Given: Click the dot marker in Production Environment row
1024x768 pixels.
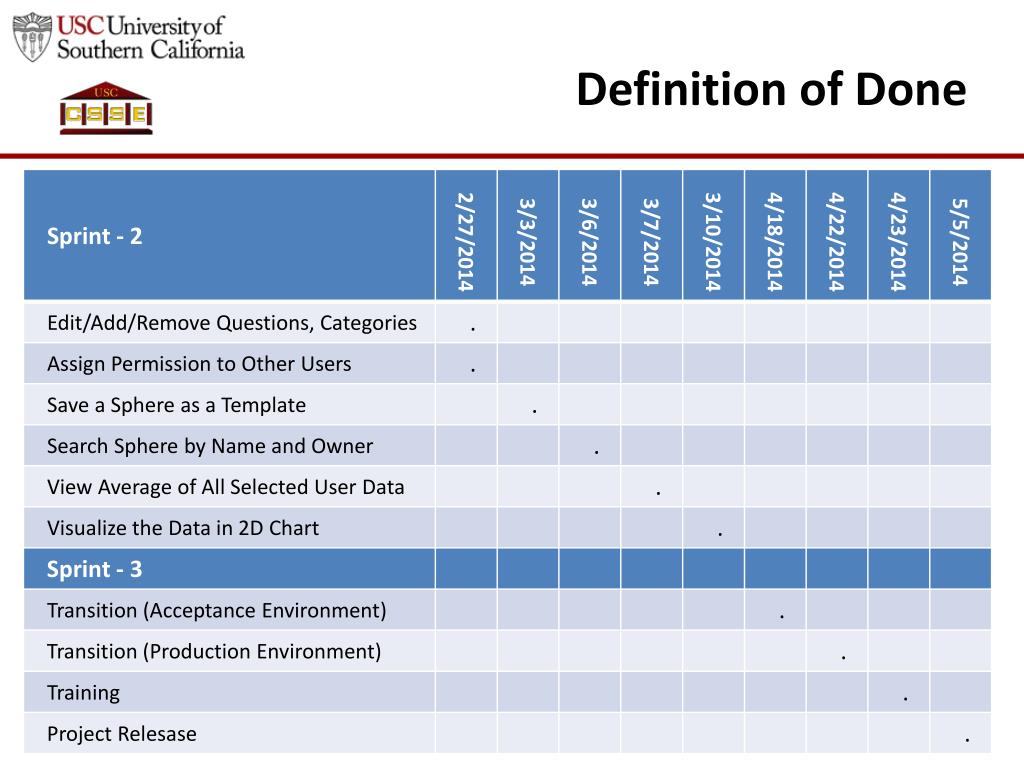Looking at the screenshot, I should [844, 658].
